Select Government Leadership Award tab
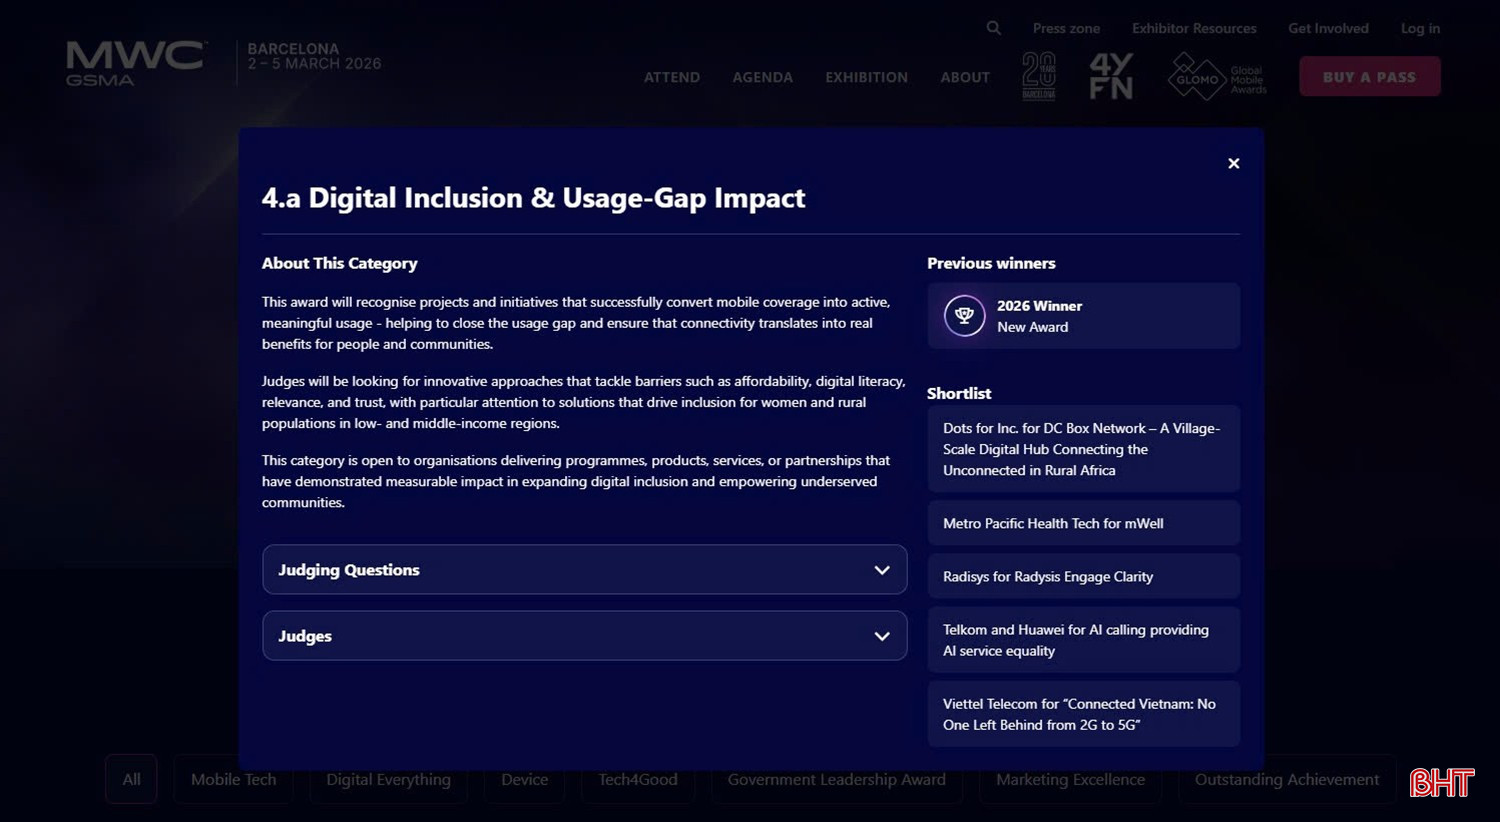This screenshot has width=1500, height=822. 837,779
